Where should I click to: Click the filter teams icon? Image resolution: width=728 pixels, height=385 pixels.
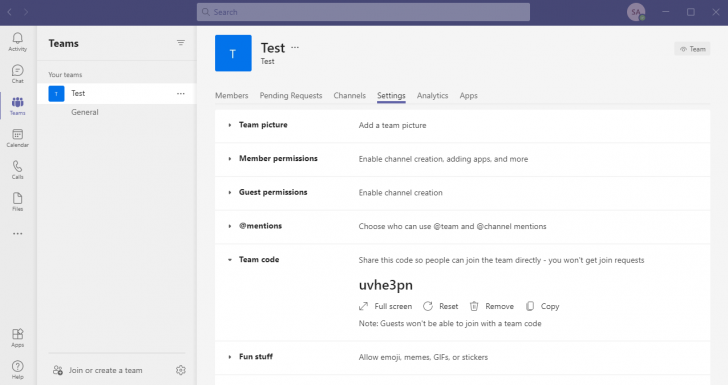coord(181,43)
